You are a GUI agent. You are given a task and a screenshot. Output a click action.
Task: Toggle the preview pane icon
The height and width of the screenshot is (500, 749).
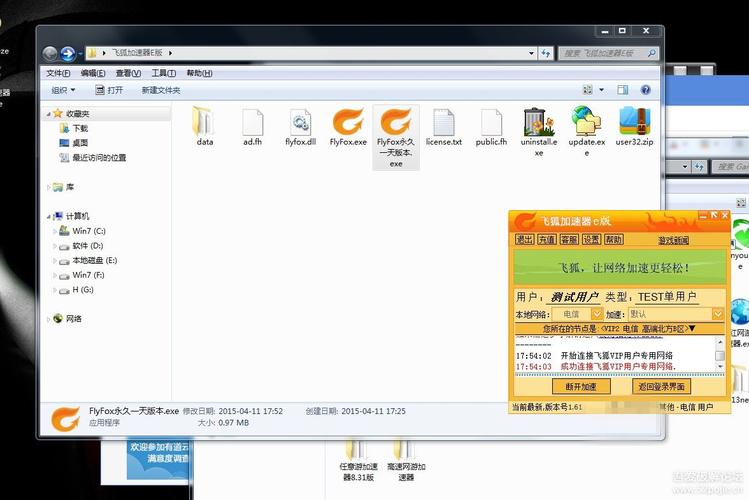point(624,90)
